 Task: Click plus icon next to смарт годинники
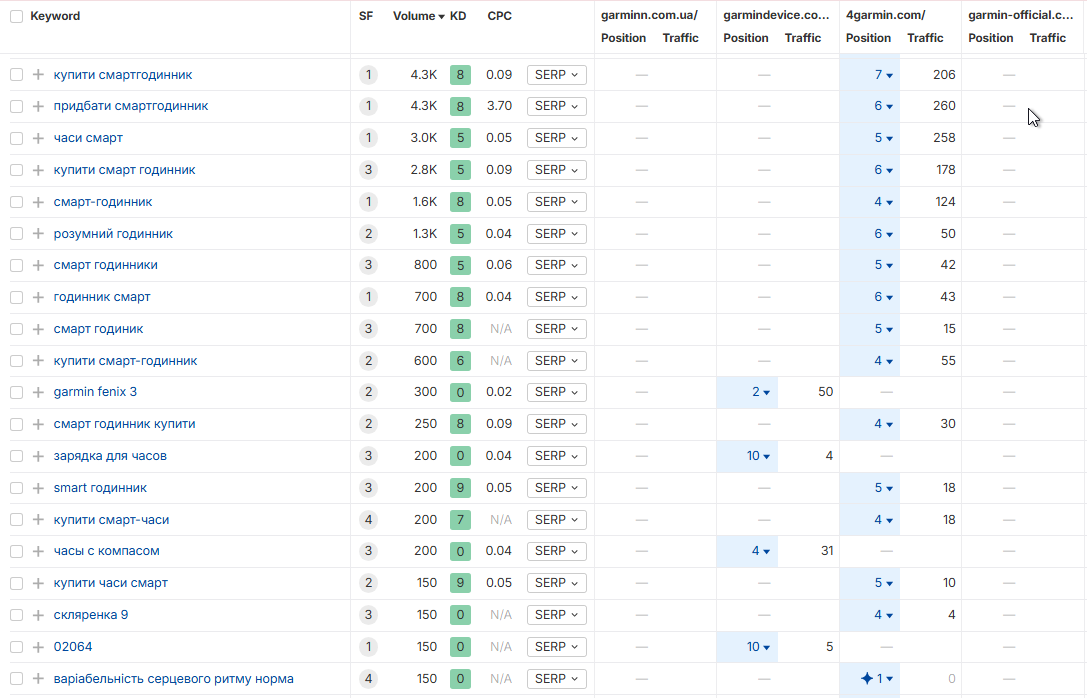tap(38, 265)
